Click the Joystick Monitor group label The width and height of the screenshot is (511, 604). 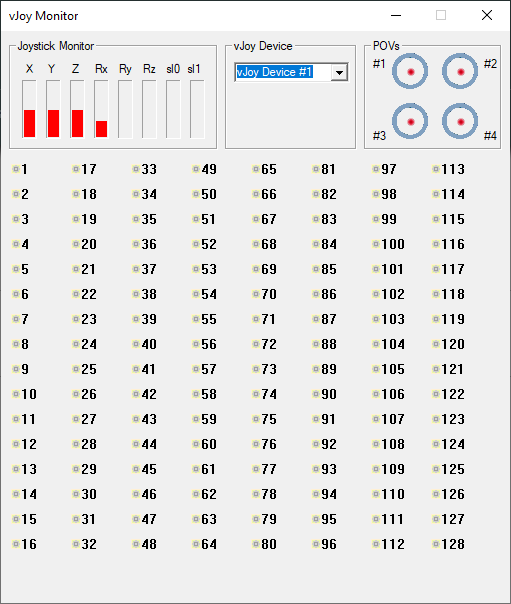[x=56, y=46]
